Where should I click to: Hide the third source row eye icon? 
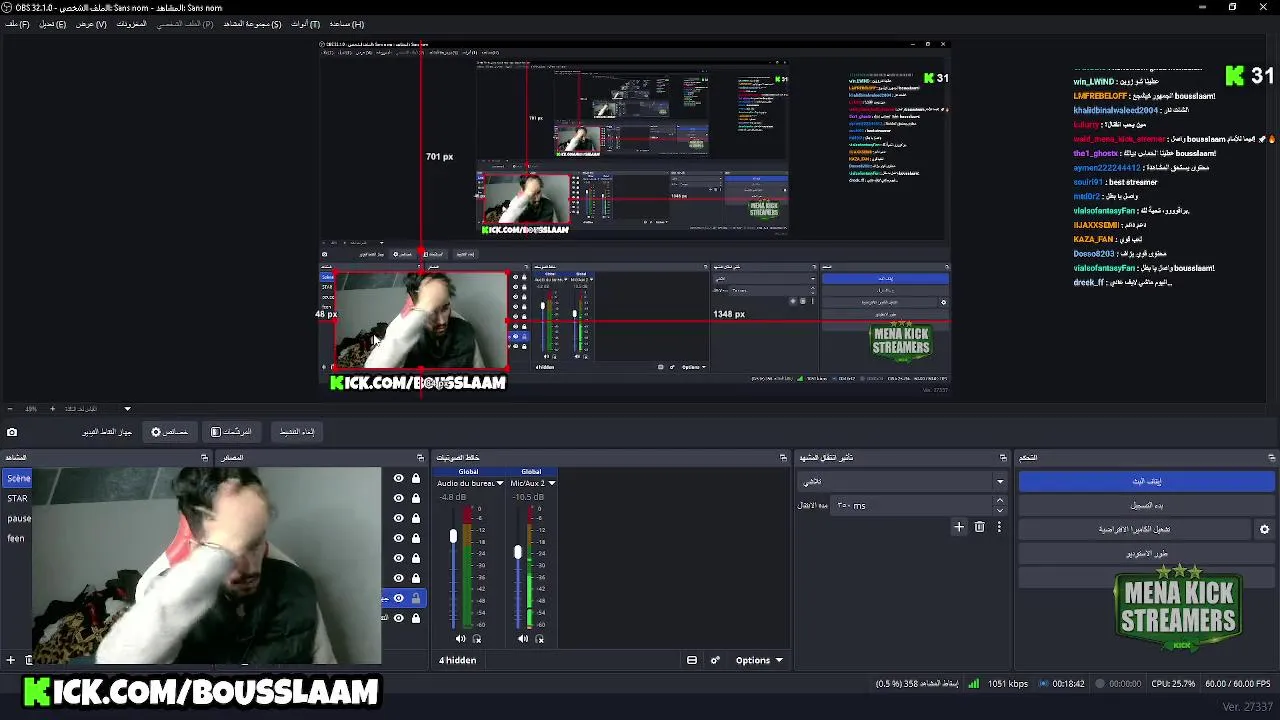399,518
